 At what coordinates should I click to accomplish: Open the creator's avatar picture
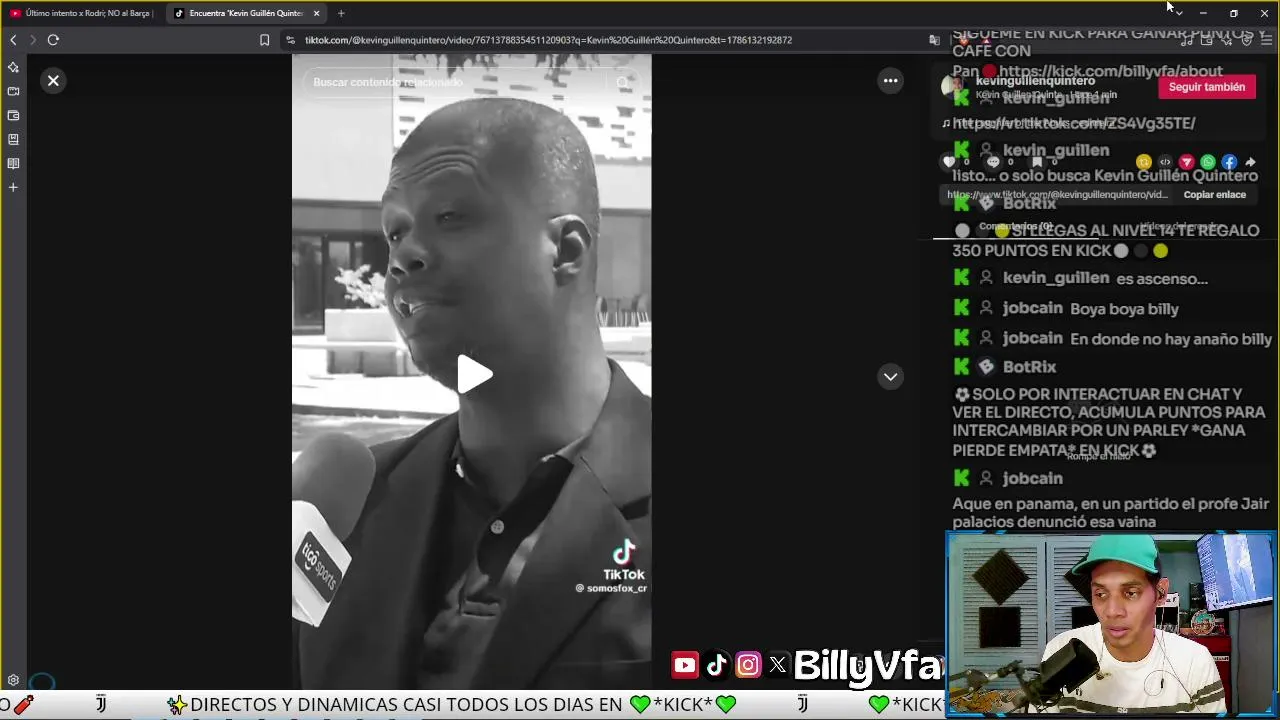pyautogui.click(x=953, y=87)
